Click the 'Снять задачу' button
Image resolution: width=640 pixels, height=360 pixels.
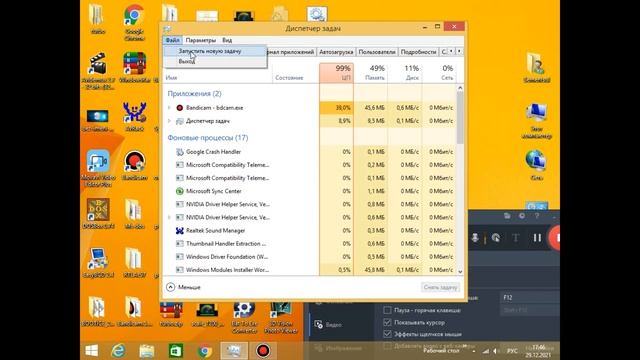click(440, 287)
